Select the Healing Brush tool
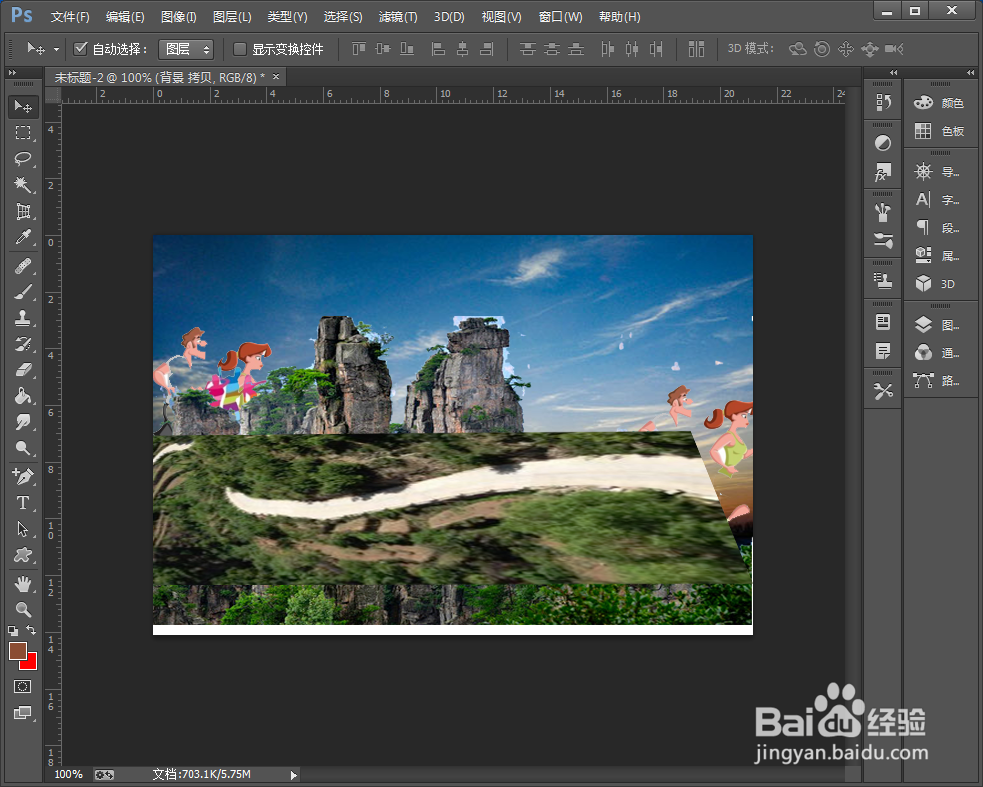The height and width of the screenshot is (787, 983). tap(23, 266)
